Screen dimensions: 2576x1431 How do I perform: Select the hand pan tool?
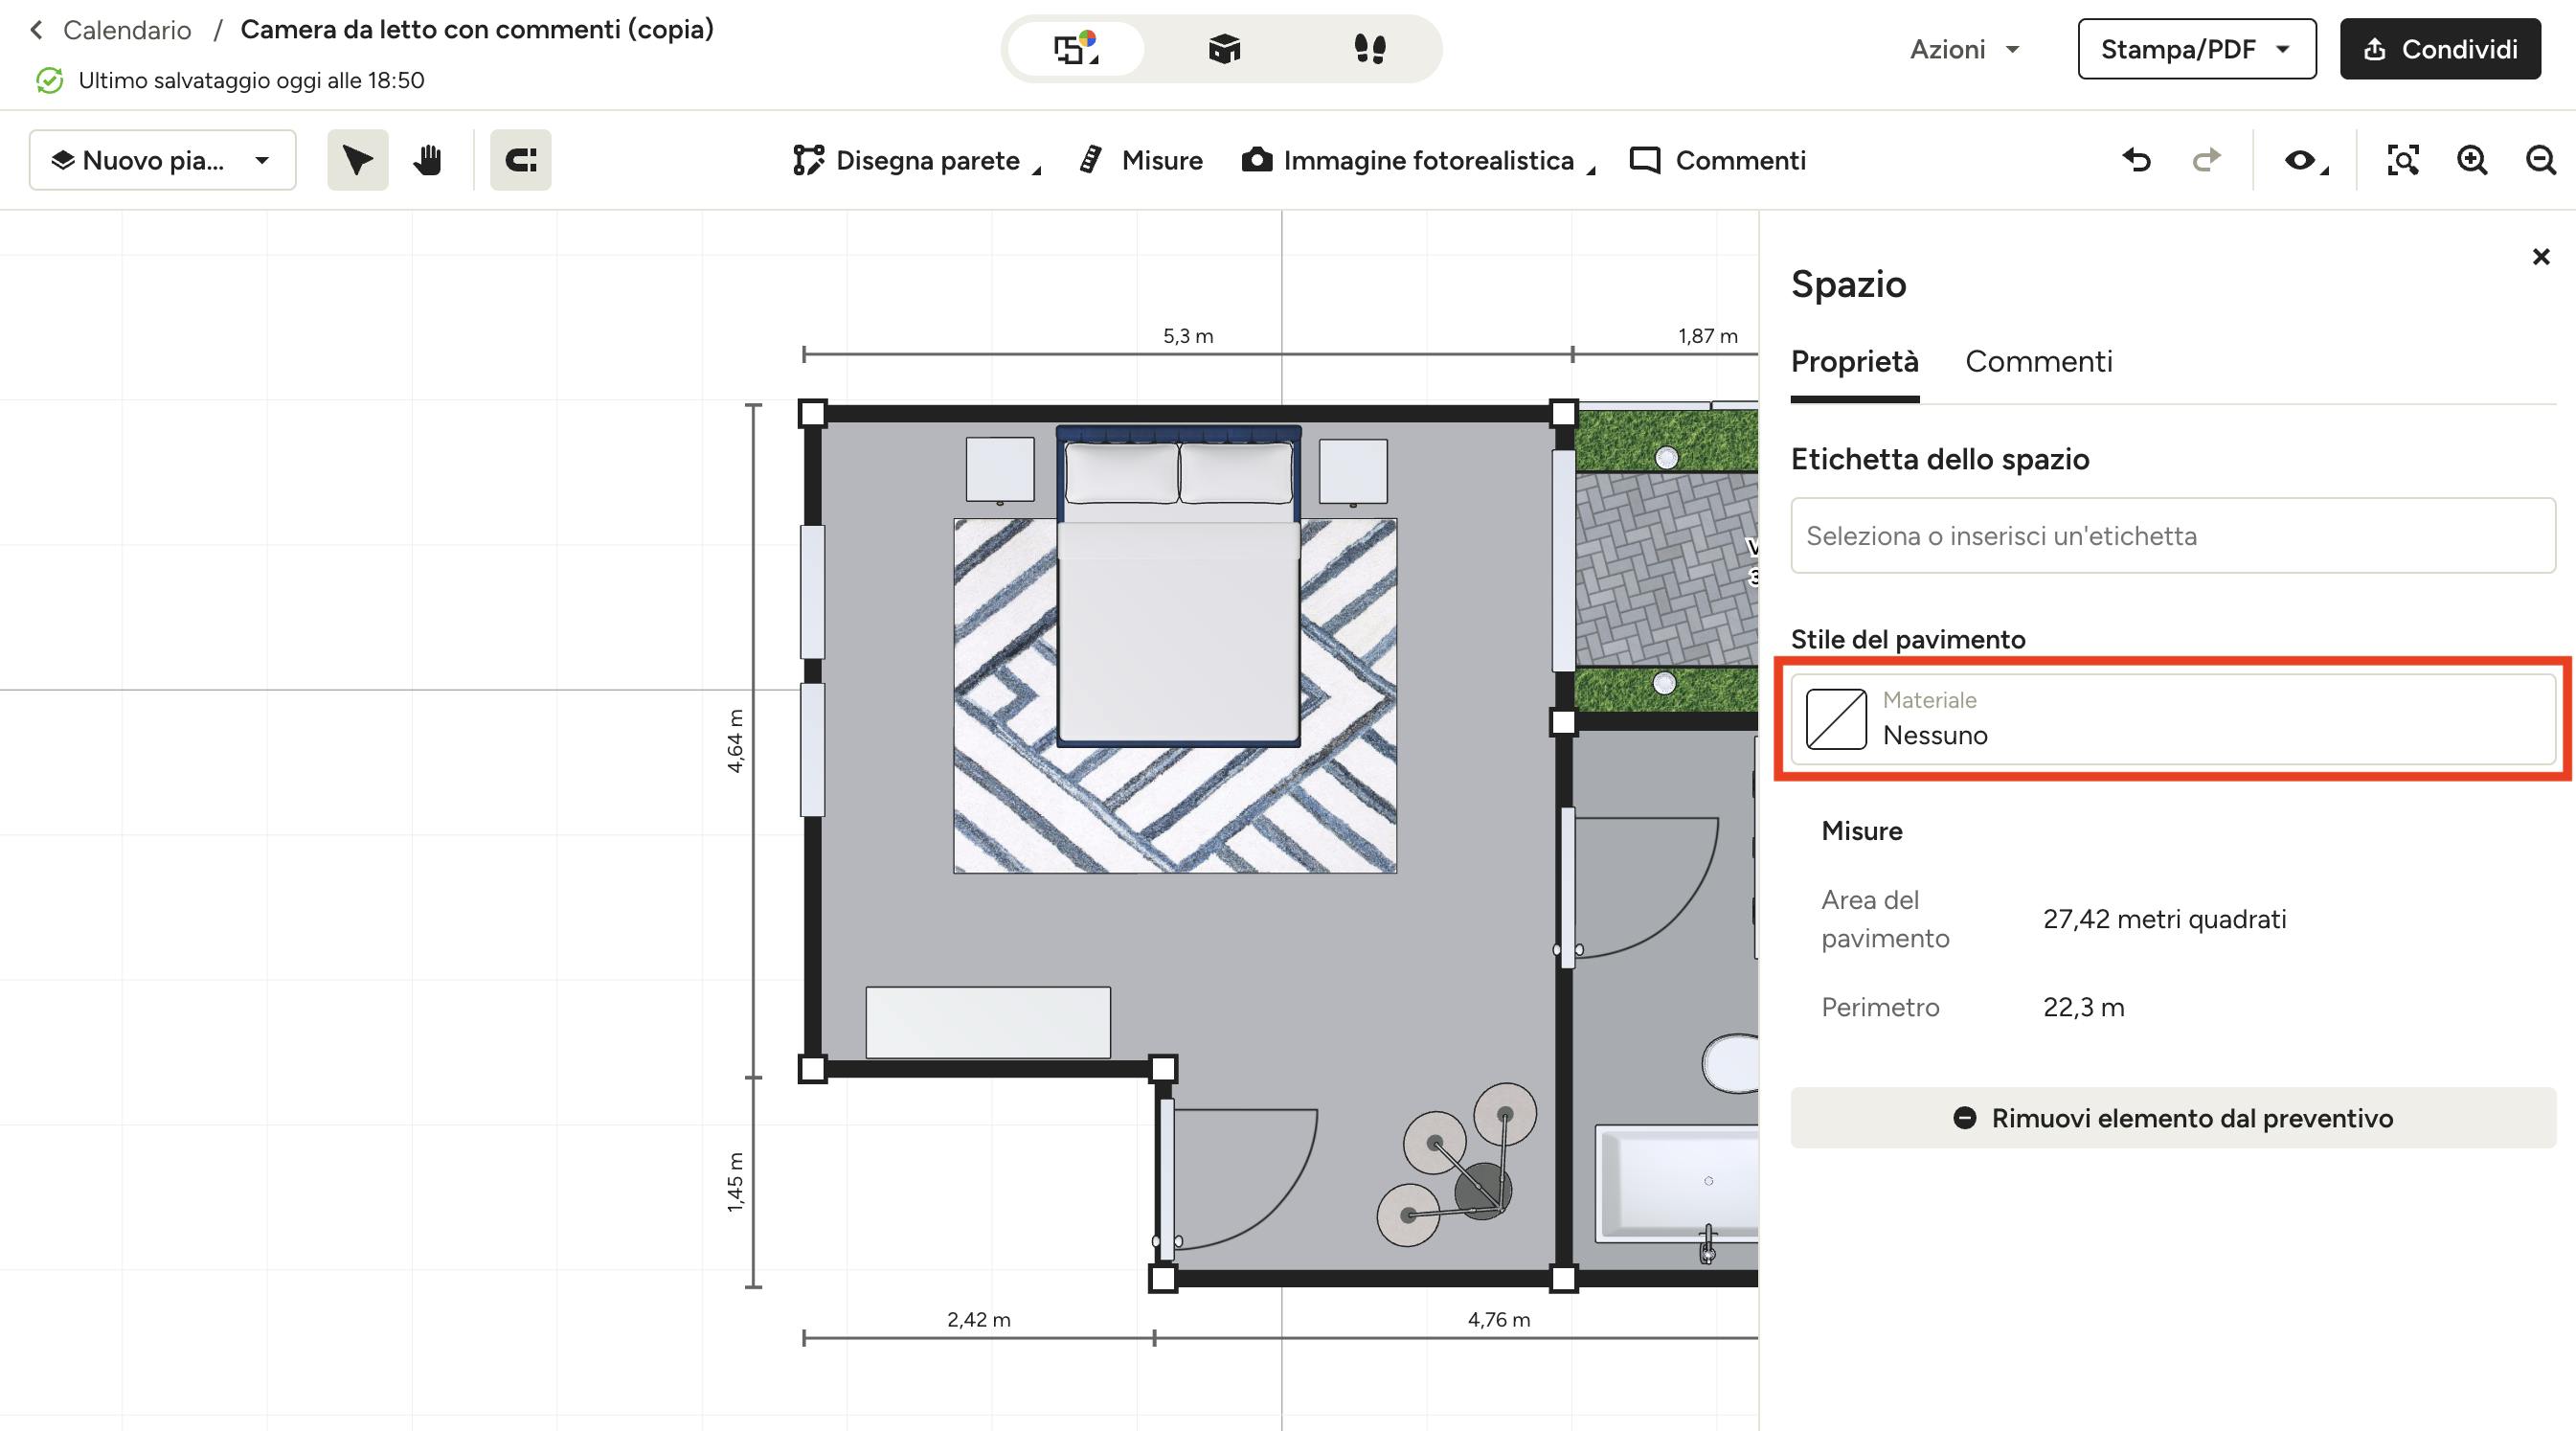point(428,160)
